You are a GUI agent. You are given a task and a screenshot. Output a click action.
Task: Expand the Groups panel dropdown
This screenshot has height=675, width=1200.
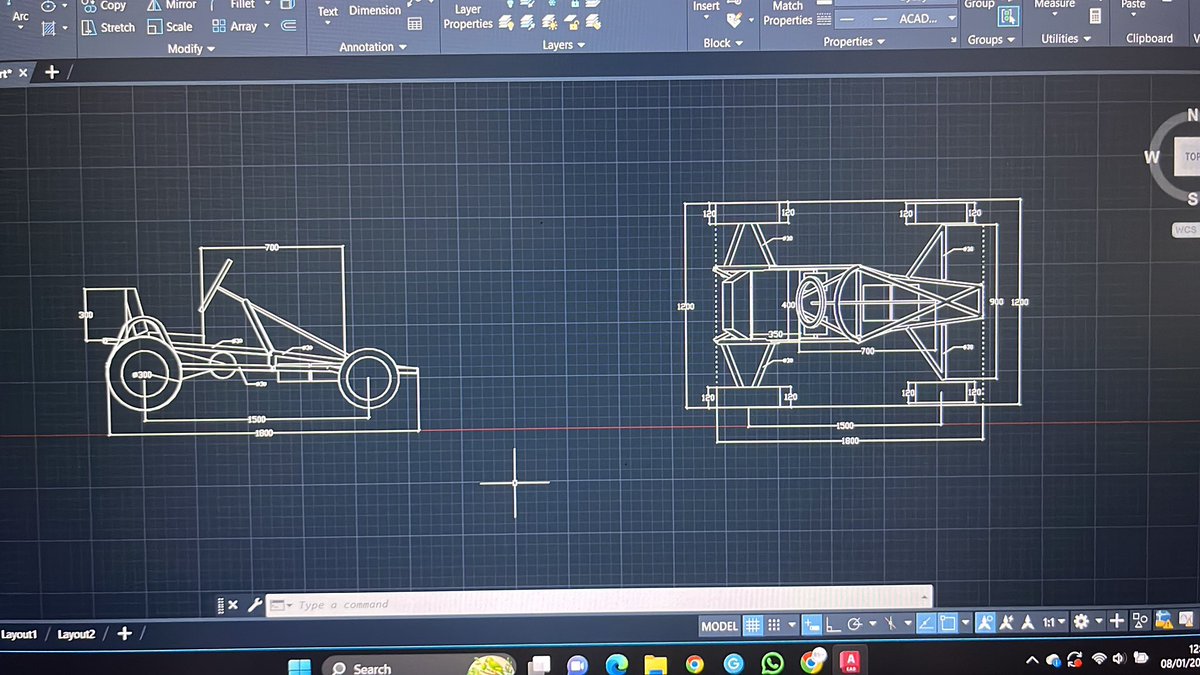click(991, 39)
